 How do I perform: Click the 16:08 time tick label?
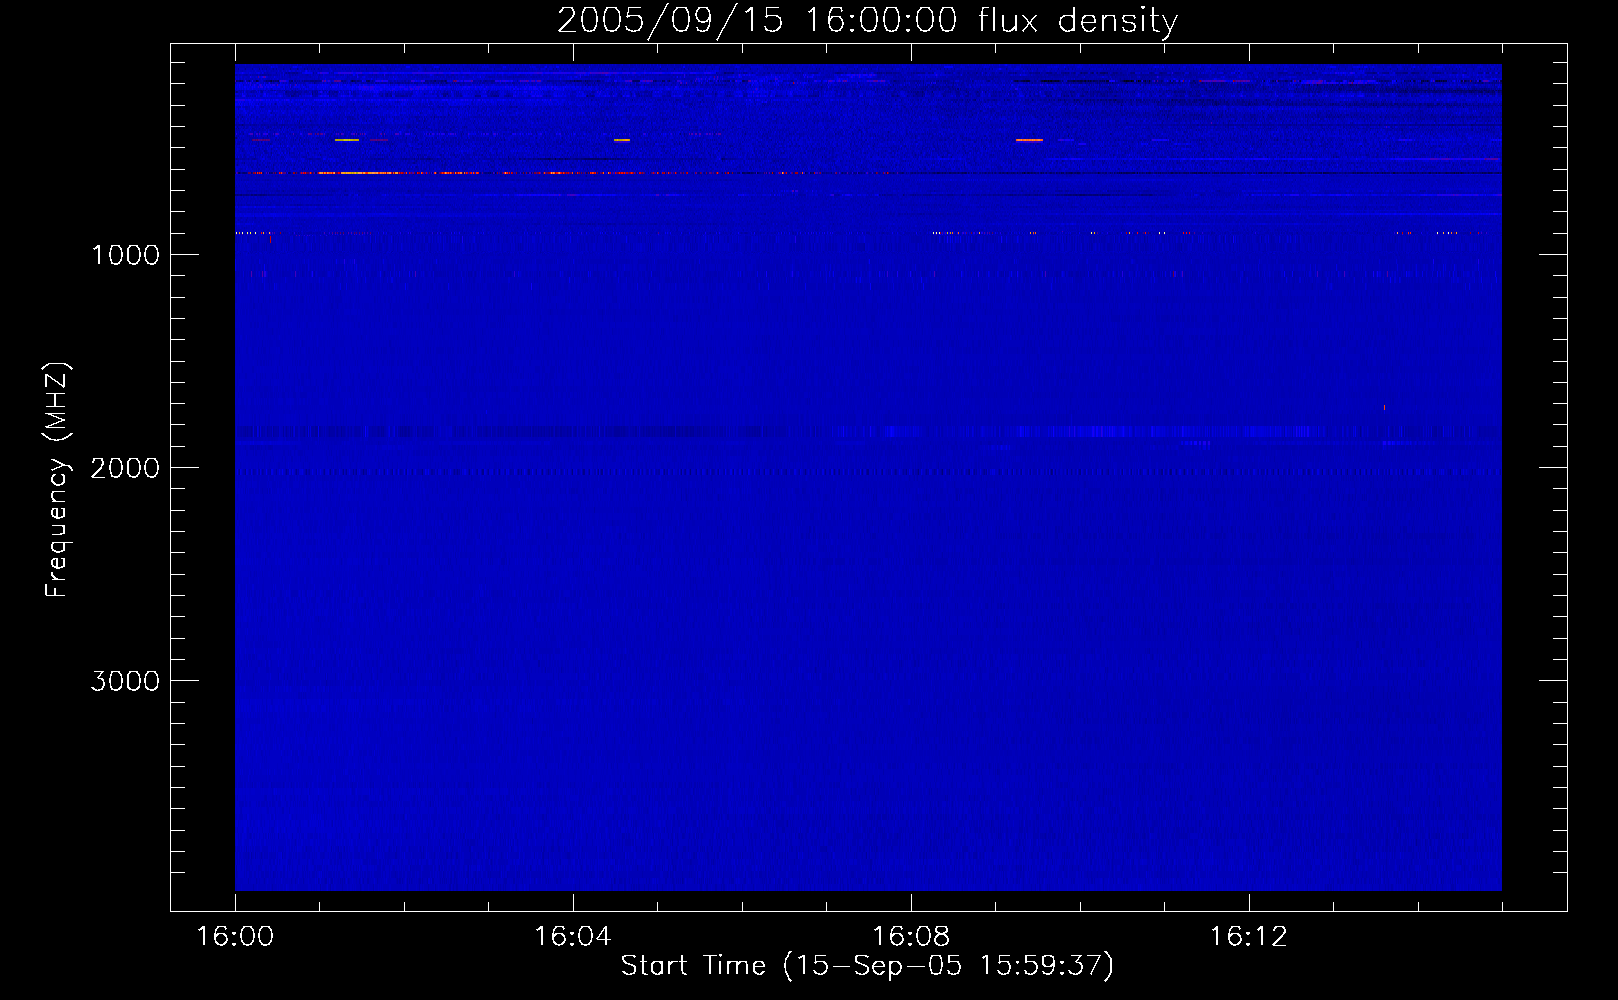coord(911,937)
